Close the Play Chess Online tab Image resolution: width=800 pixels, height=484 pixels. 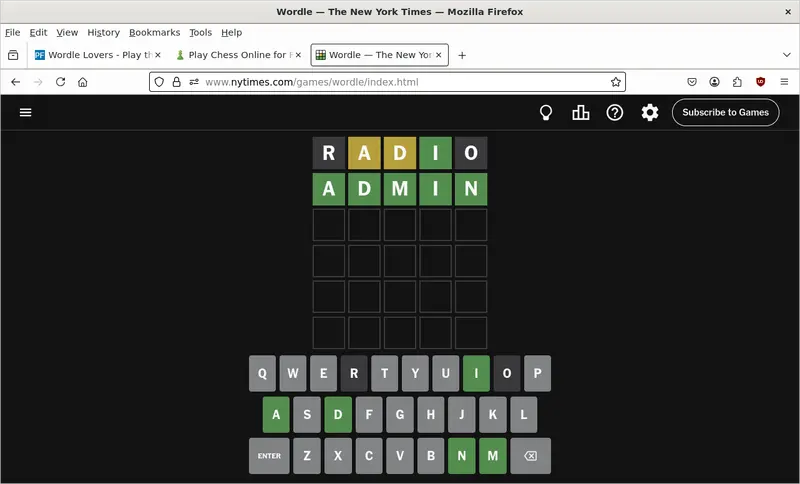[298, 55]
